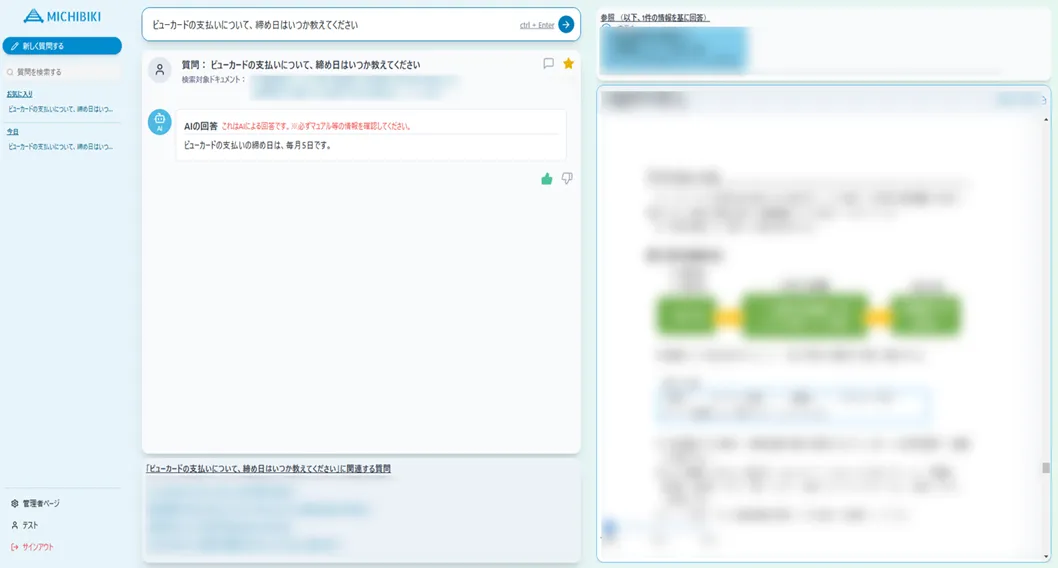Sign out using サインアウト
1058x568 pixels.
tap(37, 547)
